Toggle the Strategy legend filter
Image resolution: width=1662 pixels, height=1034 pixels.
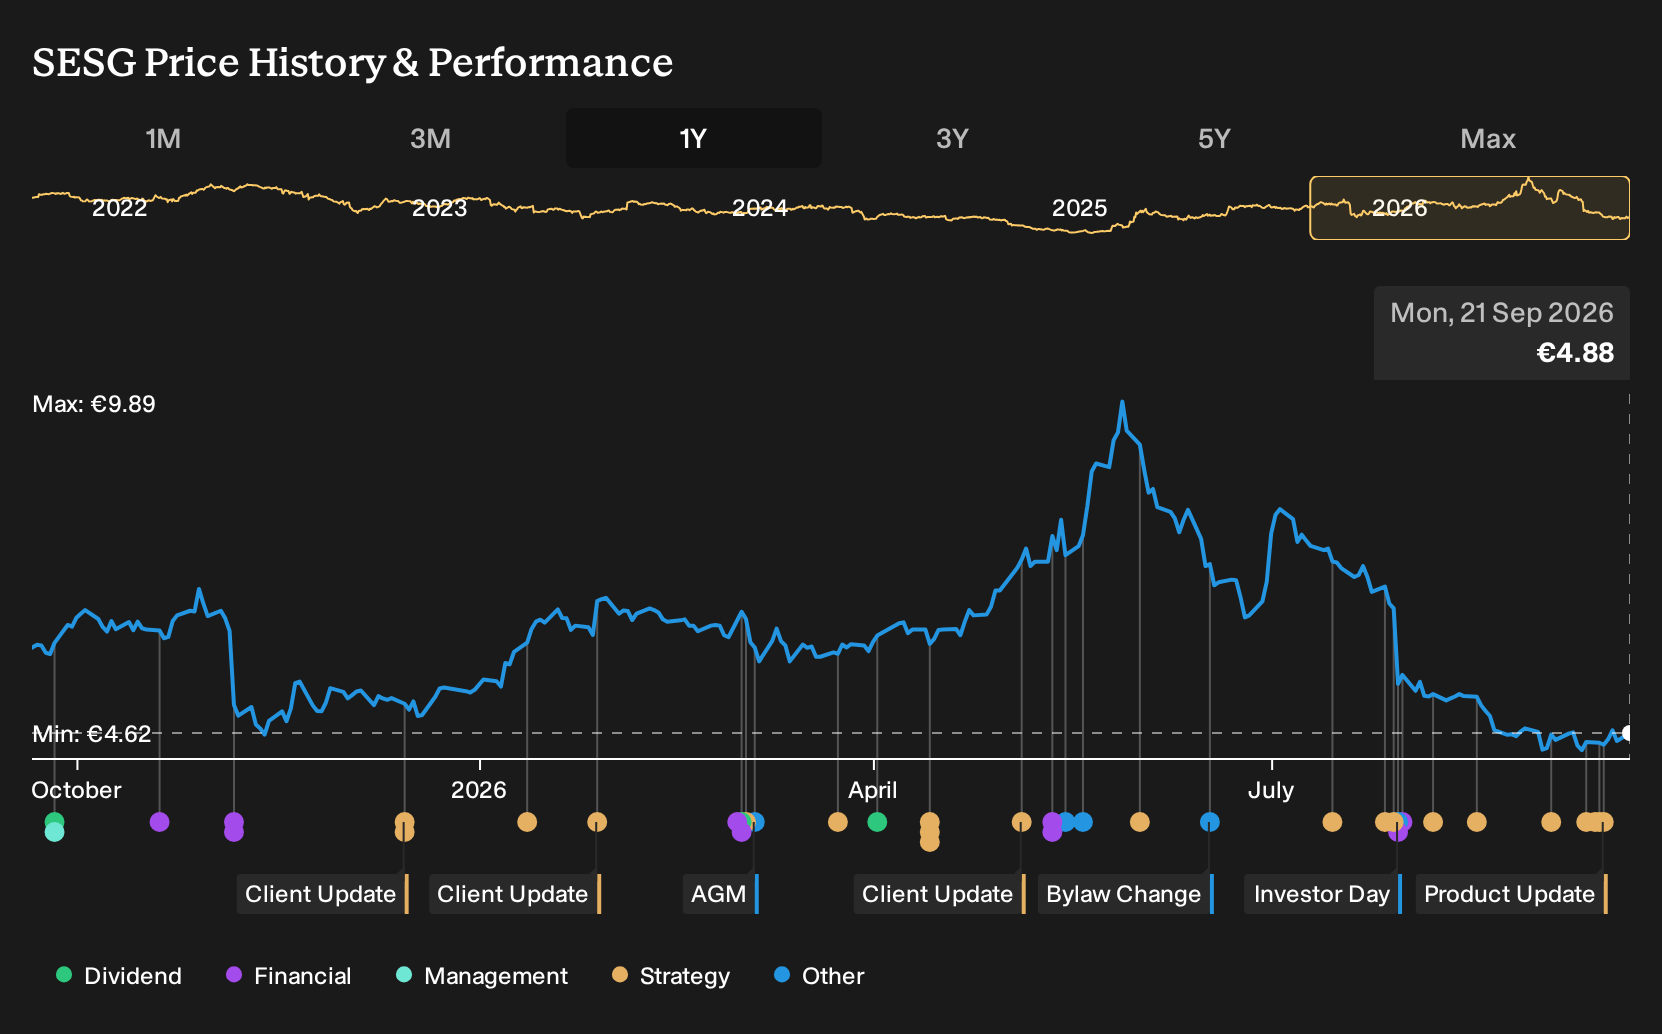point(671,976)
